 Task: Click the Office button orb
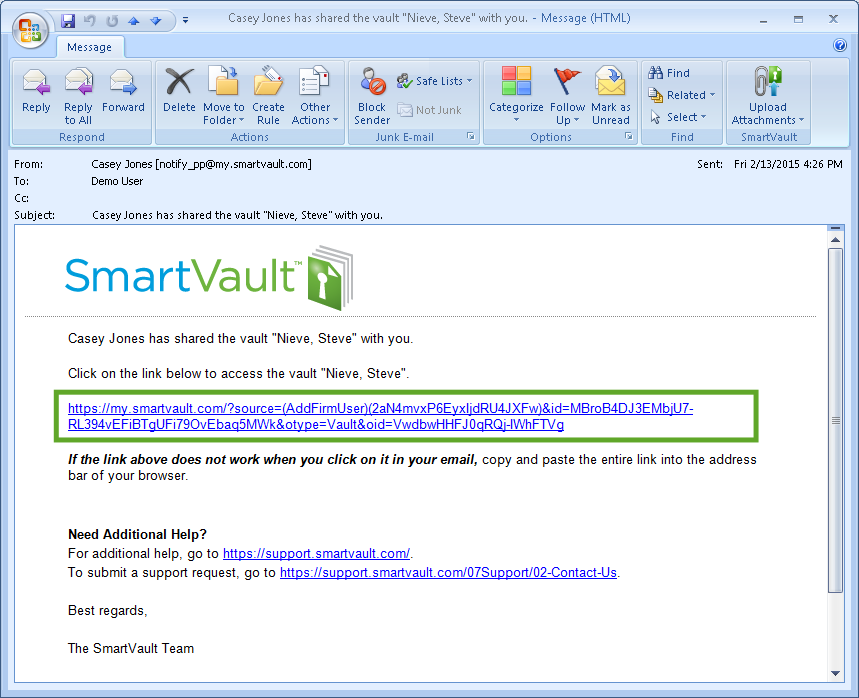31,30
